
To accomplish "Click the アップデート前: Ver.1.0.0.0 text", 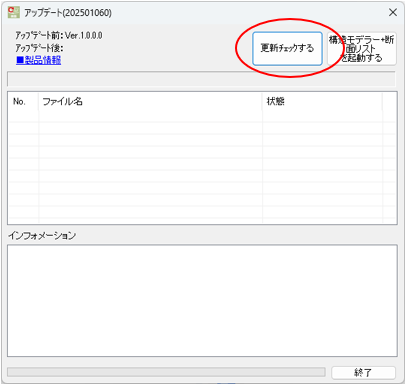I will click(x=59, y=35).
